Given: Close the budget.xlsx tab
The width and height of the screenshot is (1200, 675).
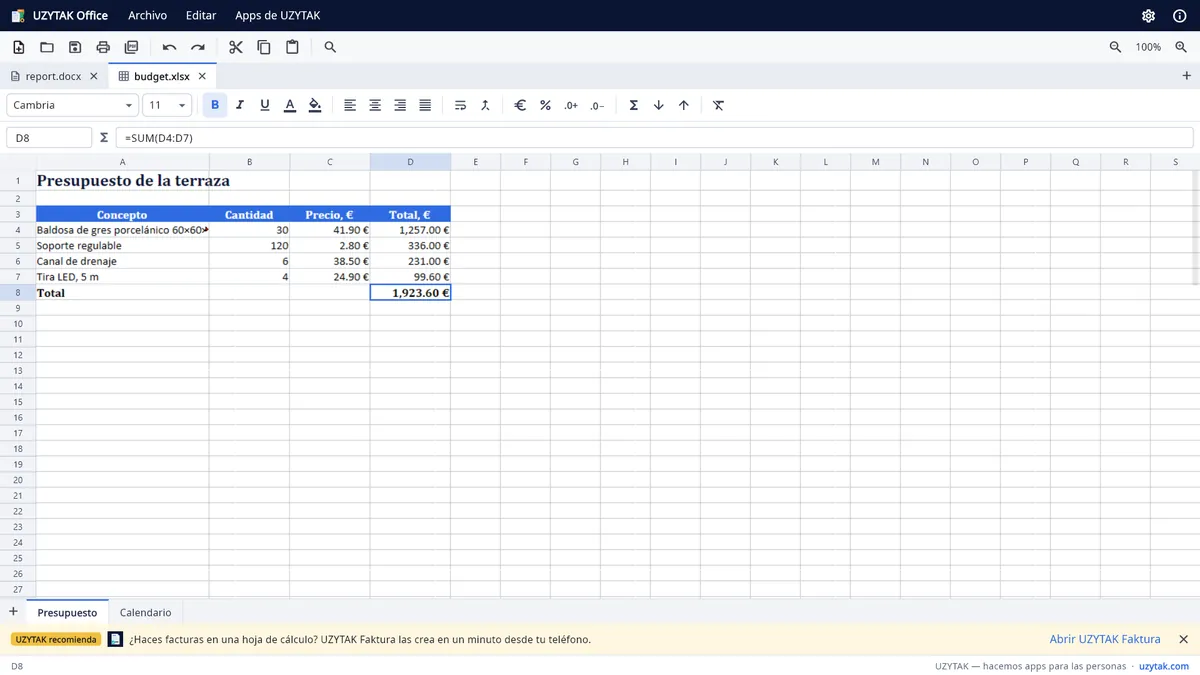Looking at the screenshot, I should coord(202,76).
